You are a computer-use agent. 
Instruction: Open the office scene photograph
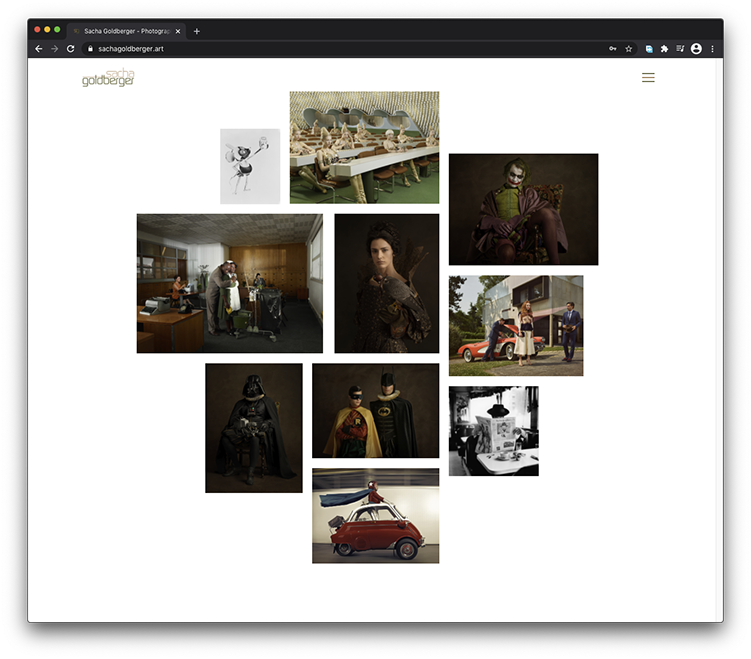click(229, 283)
